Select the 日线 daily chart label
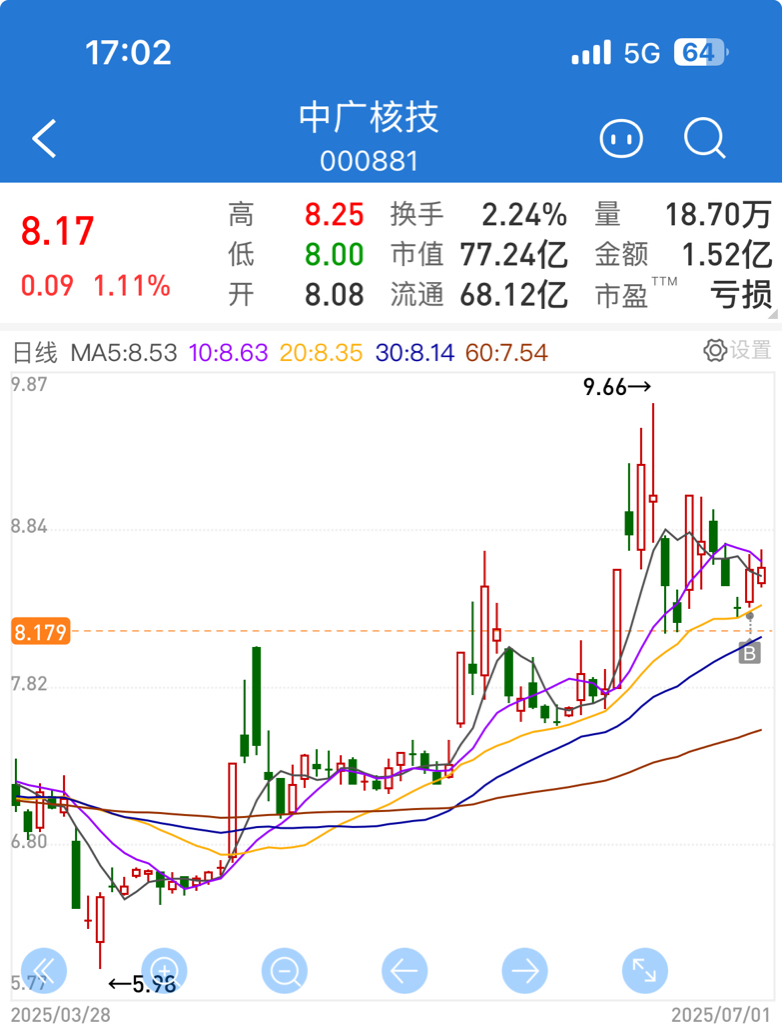The width and height of the screenshot is (783, 1024). pos(35,353)
